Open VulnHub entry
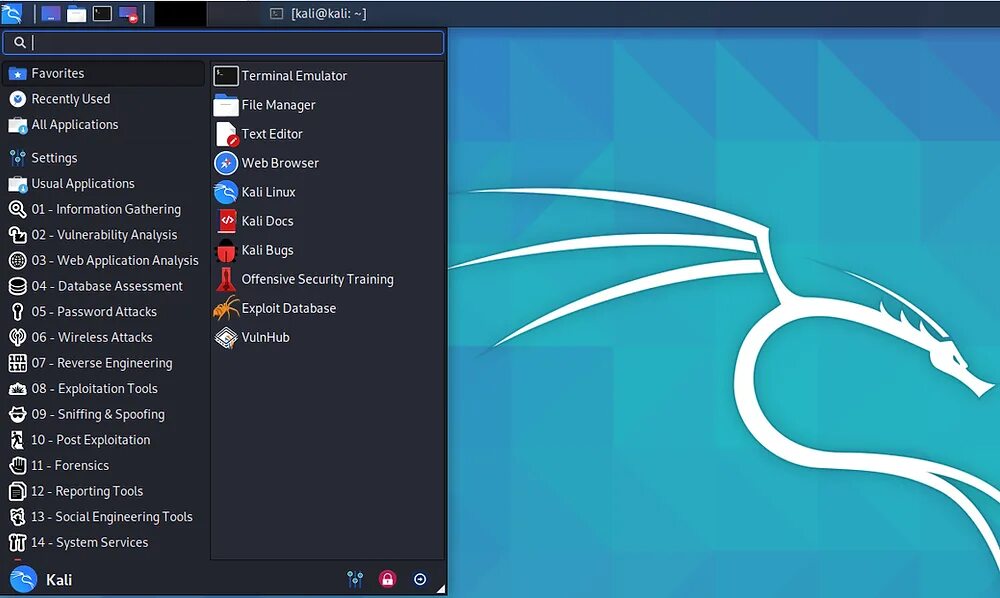This screenshot has width=1000, height=598. click(327, 337)
